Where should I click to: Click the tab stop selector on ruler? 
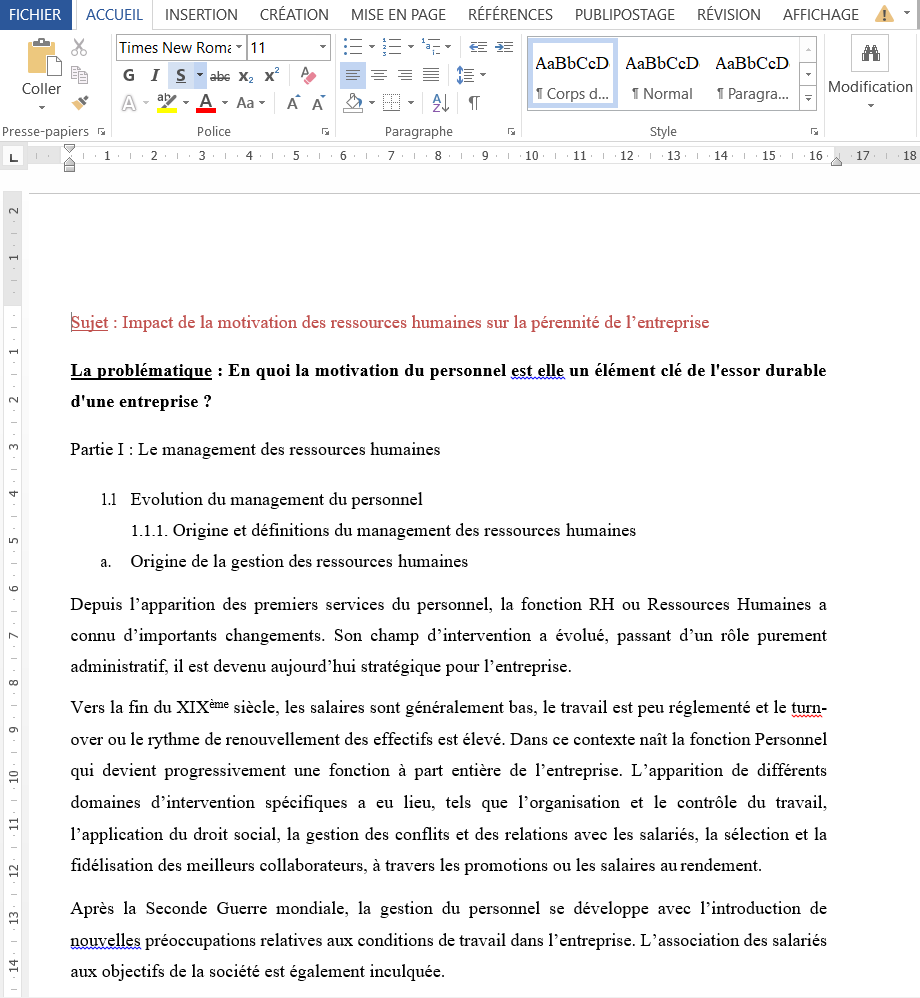click(13, 157)
